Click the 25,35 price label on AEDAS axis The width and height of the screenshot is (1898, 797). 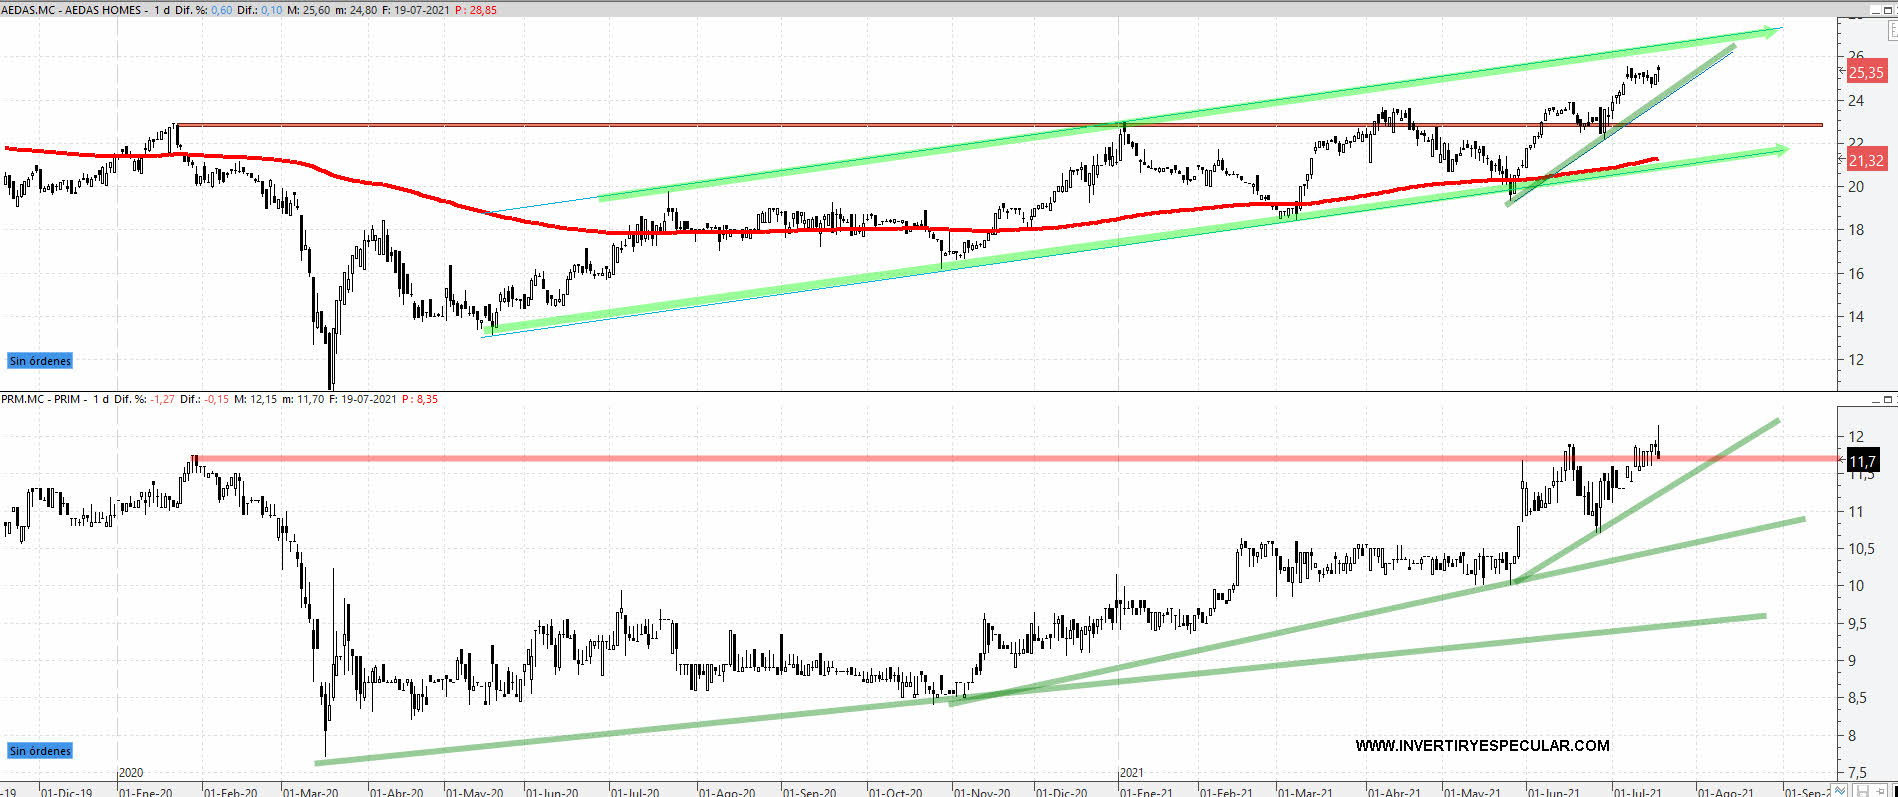click(1866, 72)
